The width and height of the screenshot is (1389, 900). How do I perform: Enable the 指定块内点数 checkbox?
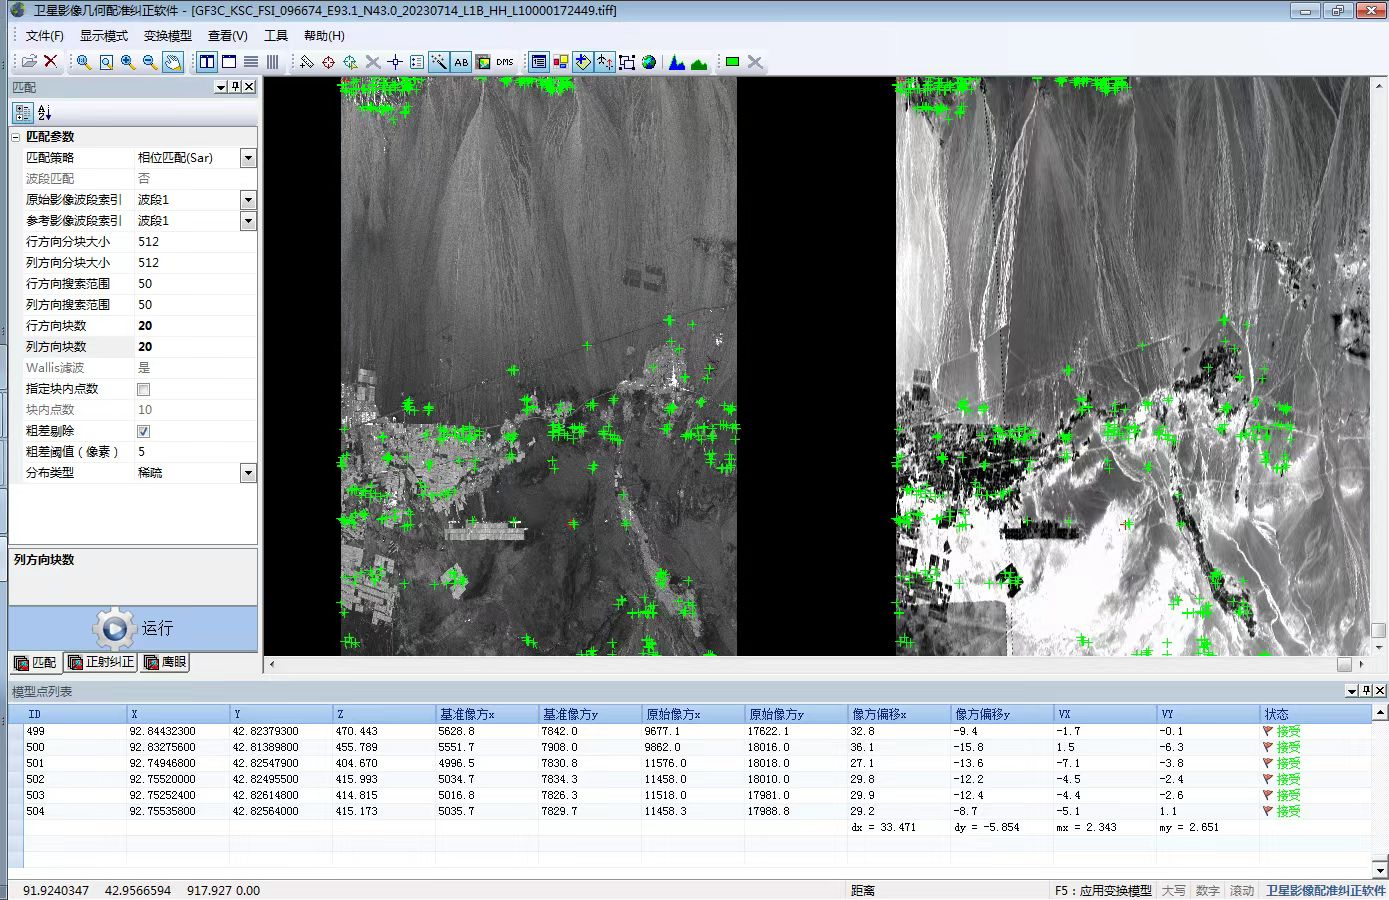(x=144, y=389)
